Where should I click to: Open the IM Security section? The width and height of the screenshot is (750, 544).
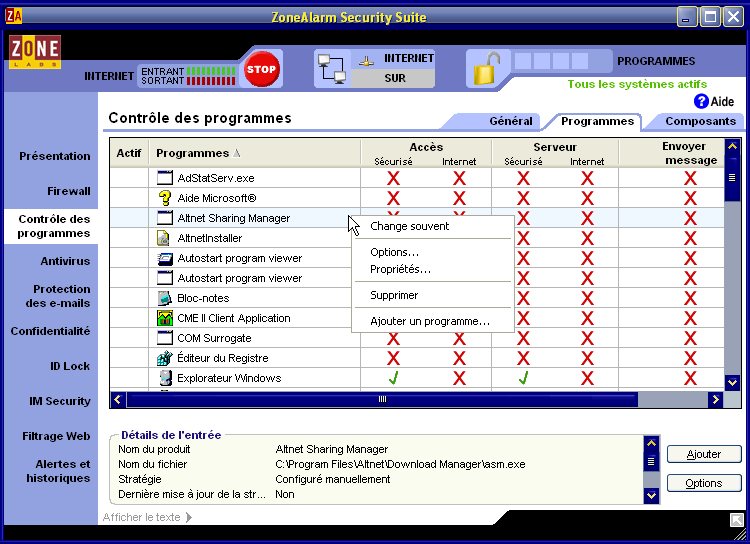point(59,401)
